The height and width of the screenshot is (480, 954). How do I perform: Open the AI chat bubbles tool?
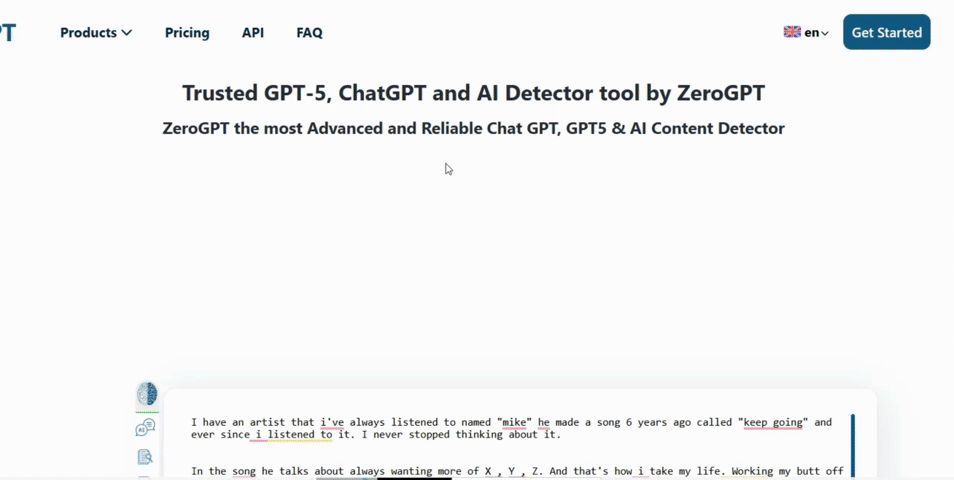click(x=145, y=428)
